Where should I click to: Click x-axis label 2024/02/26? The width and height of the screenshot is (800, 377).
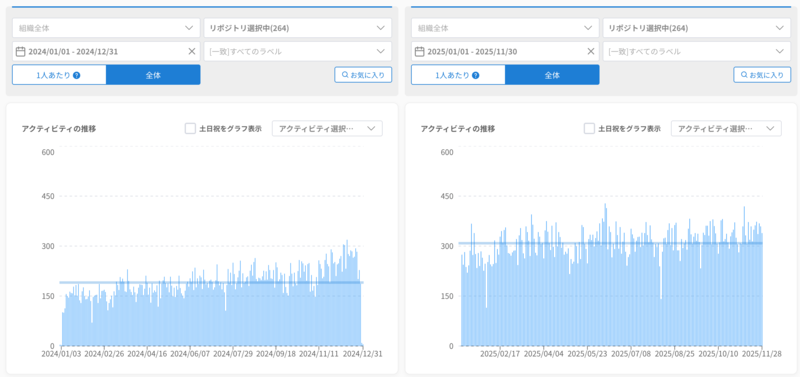click(x=104, y=353)
